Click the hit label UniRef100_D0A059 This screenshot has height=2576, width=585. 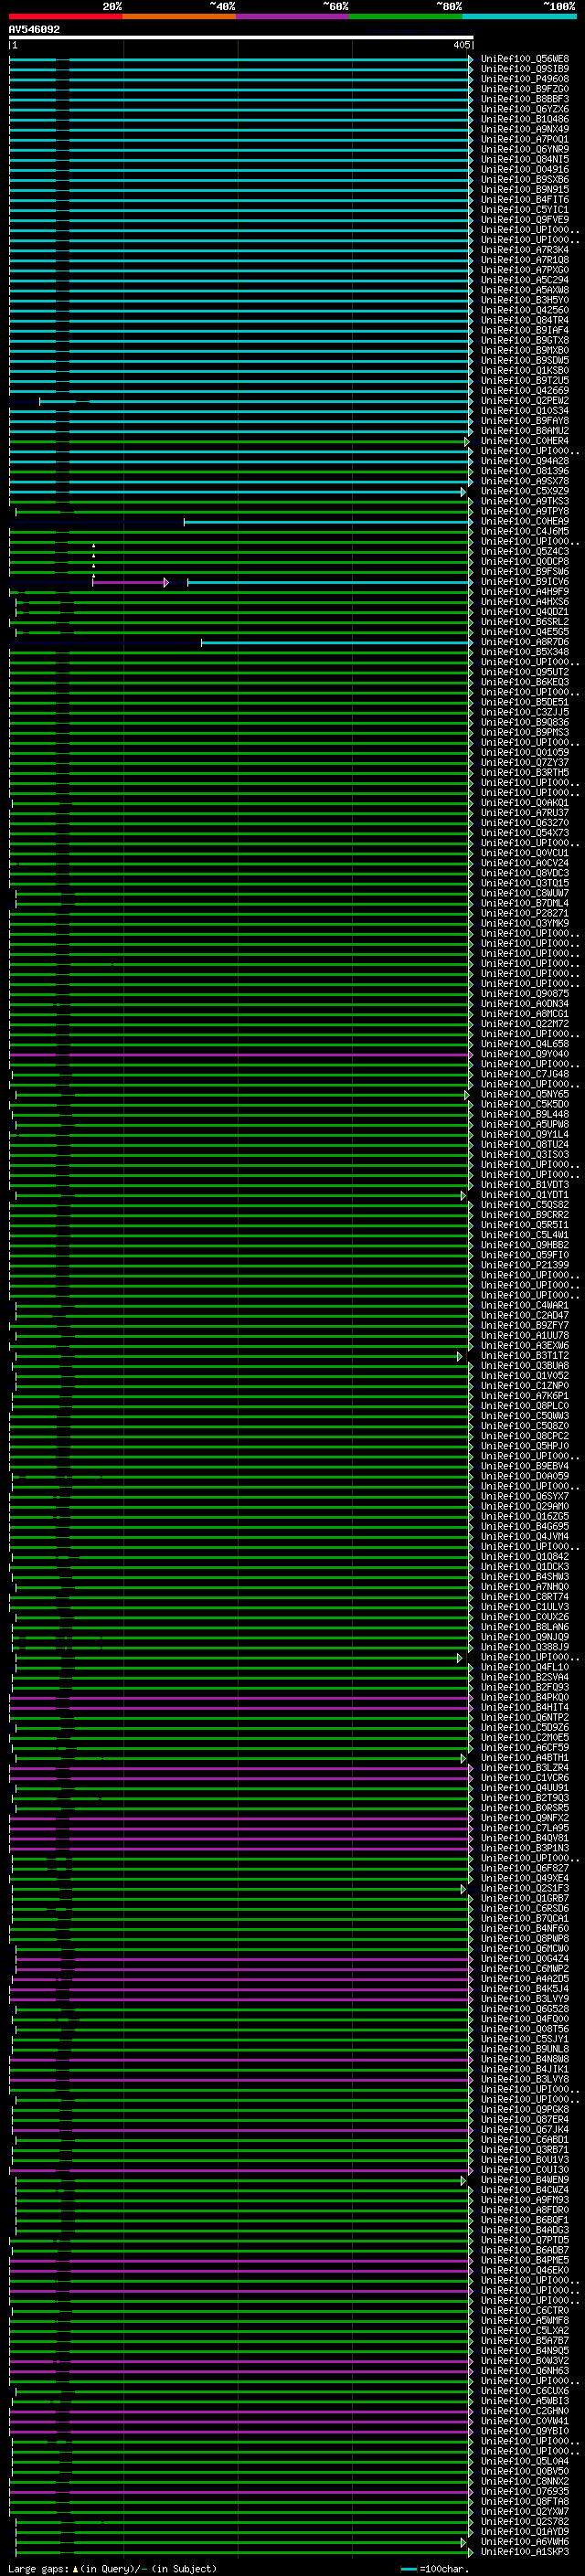click(525, 1476)
